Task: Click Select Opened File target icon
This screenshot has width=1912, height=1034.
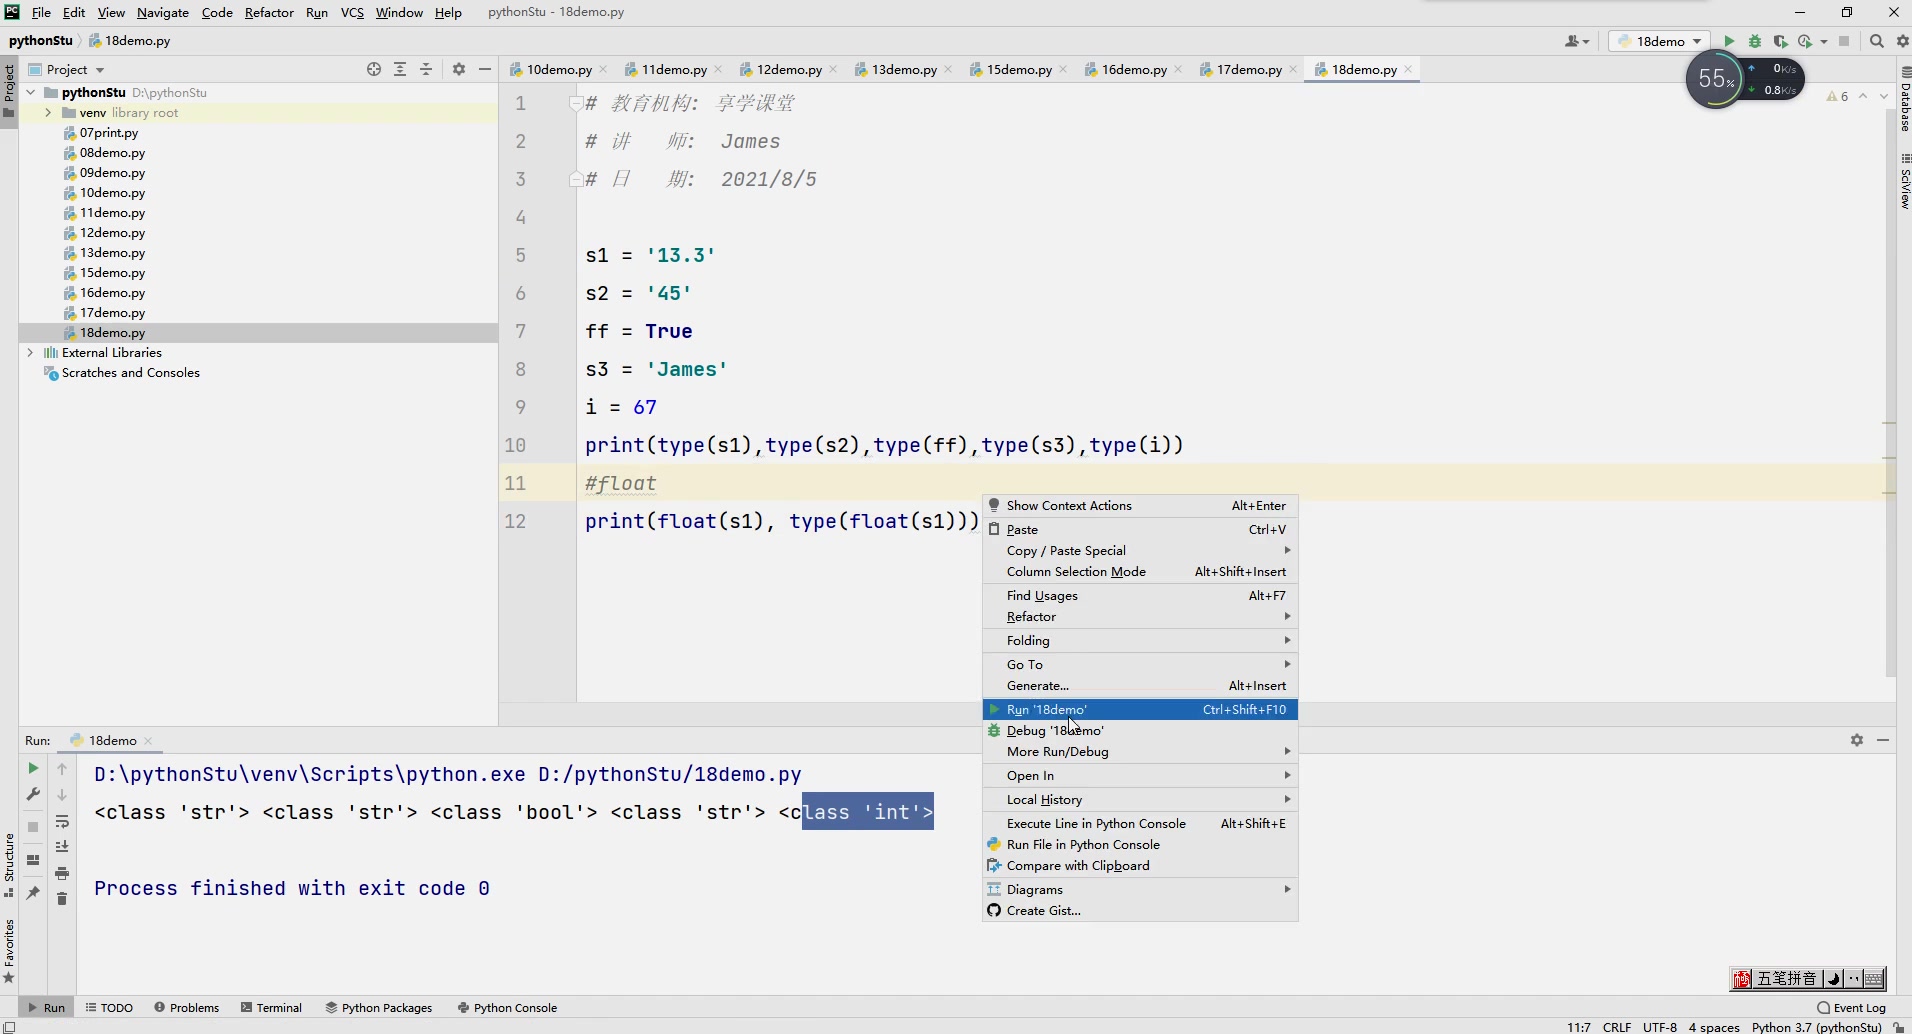Action: (x=374, y=69)
